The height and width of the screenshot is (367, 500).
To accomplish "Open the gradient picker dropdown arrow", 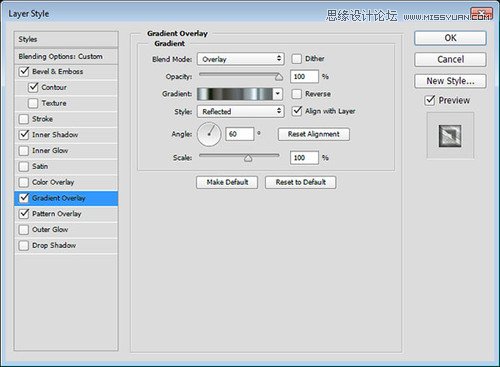I will [x=277, y=94].
